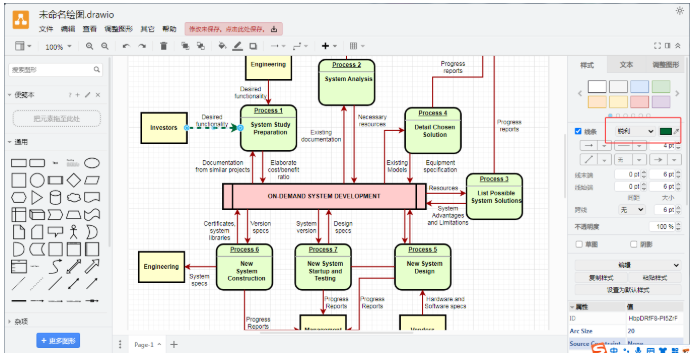Open the 文件 File menu
This screenshot has height=361, width=691.
(x=46, y=29)
